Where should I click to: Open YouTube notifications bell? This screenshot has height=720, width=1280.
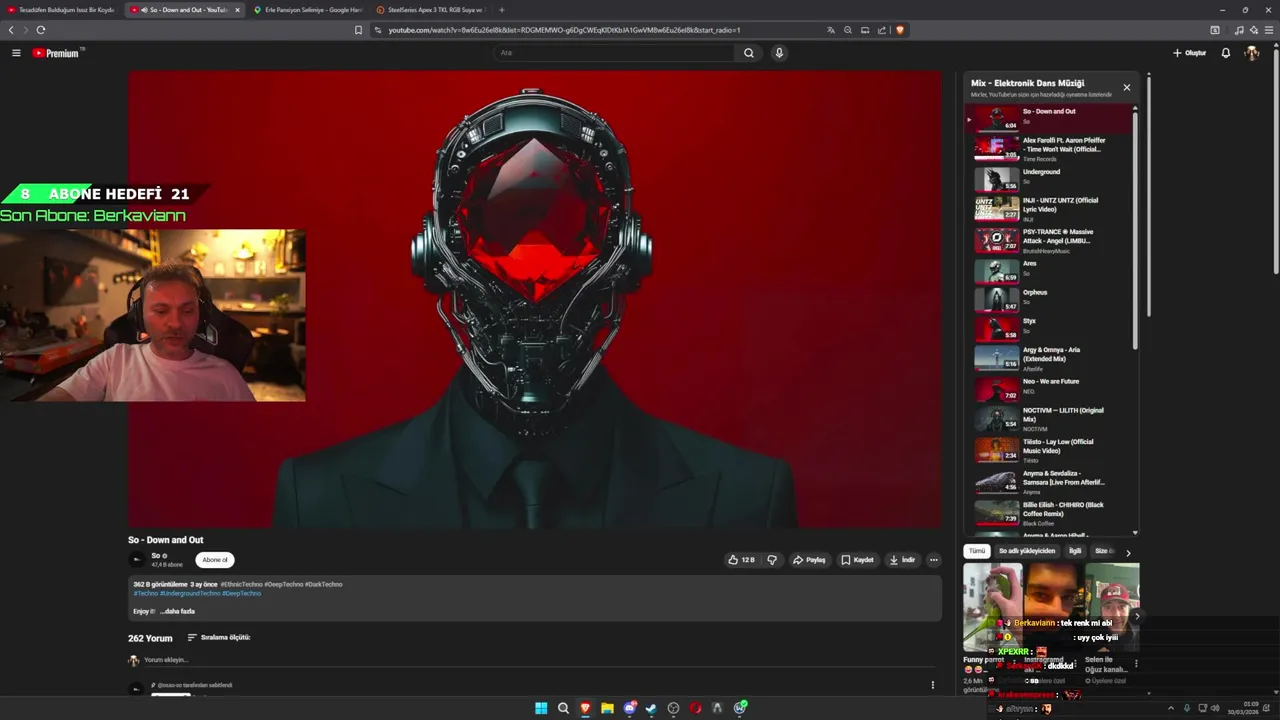click(x=1226, y=53)
